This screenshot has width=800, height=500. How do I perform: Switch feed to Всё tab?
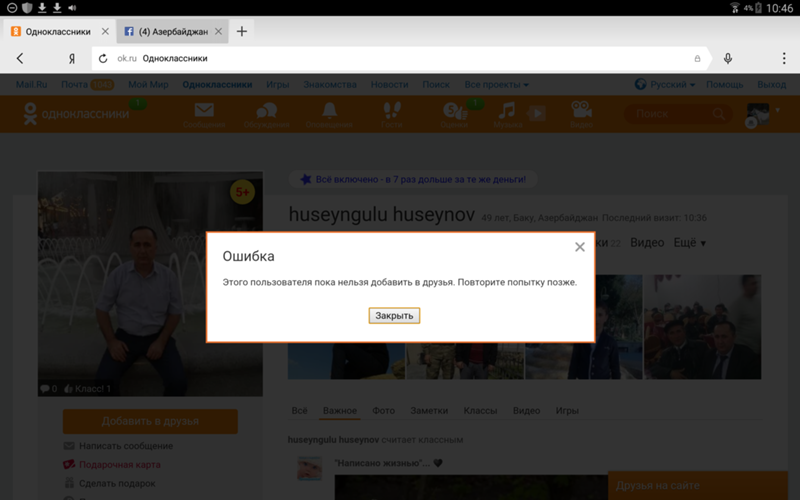[x=299, y=411]
